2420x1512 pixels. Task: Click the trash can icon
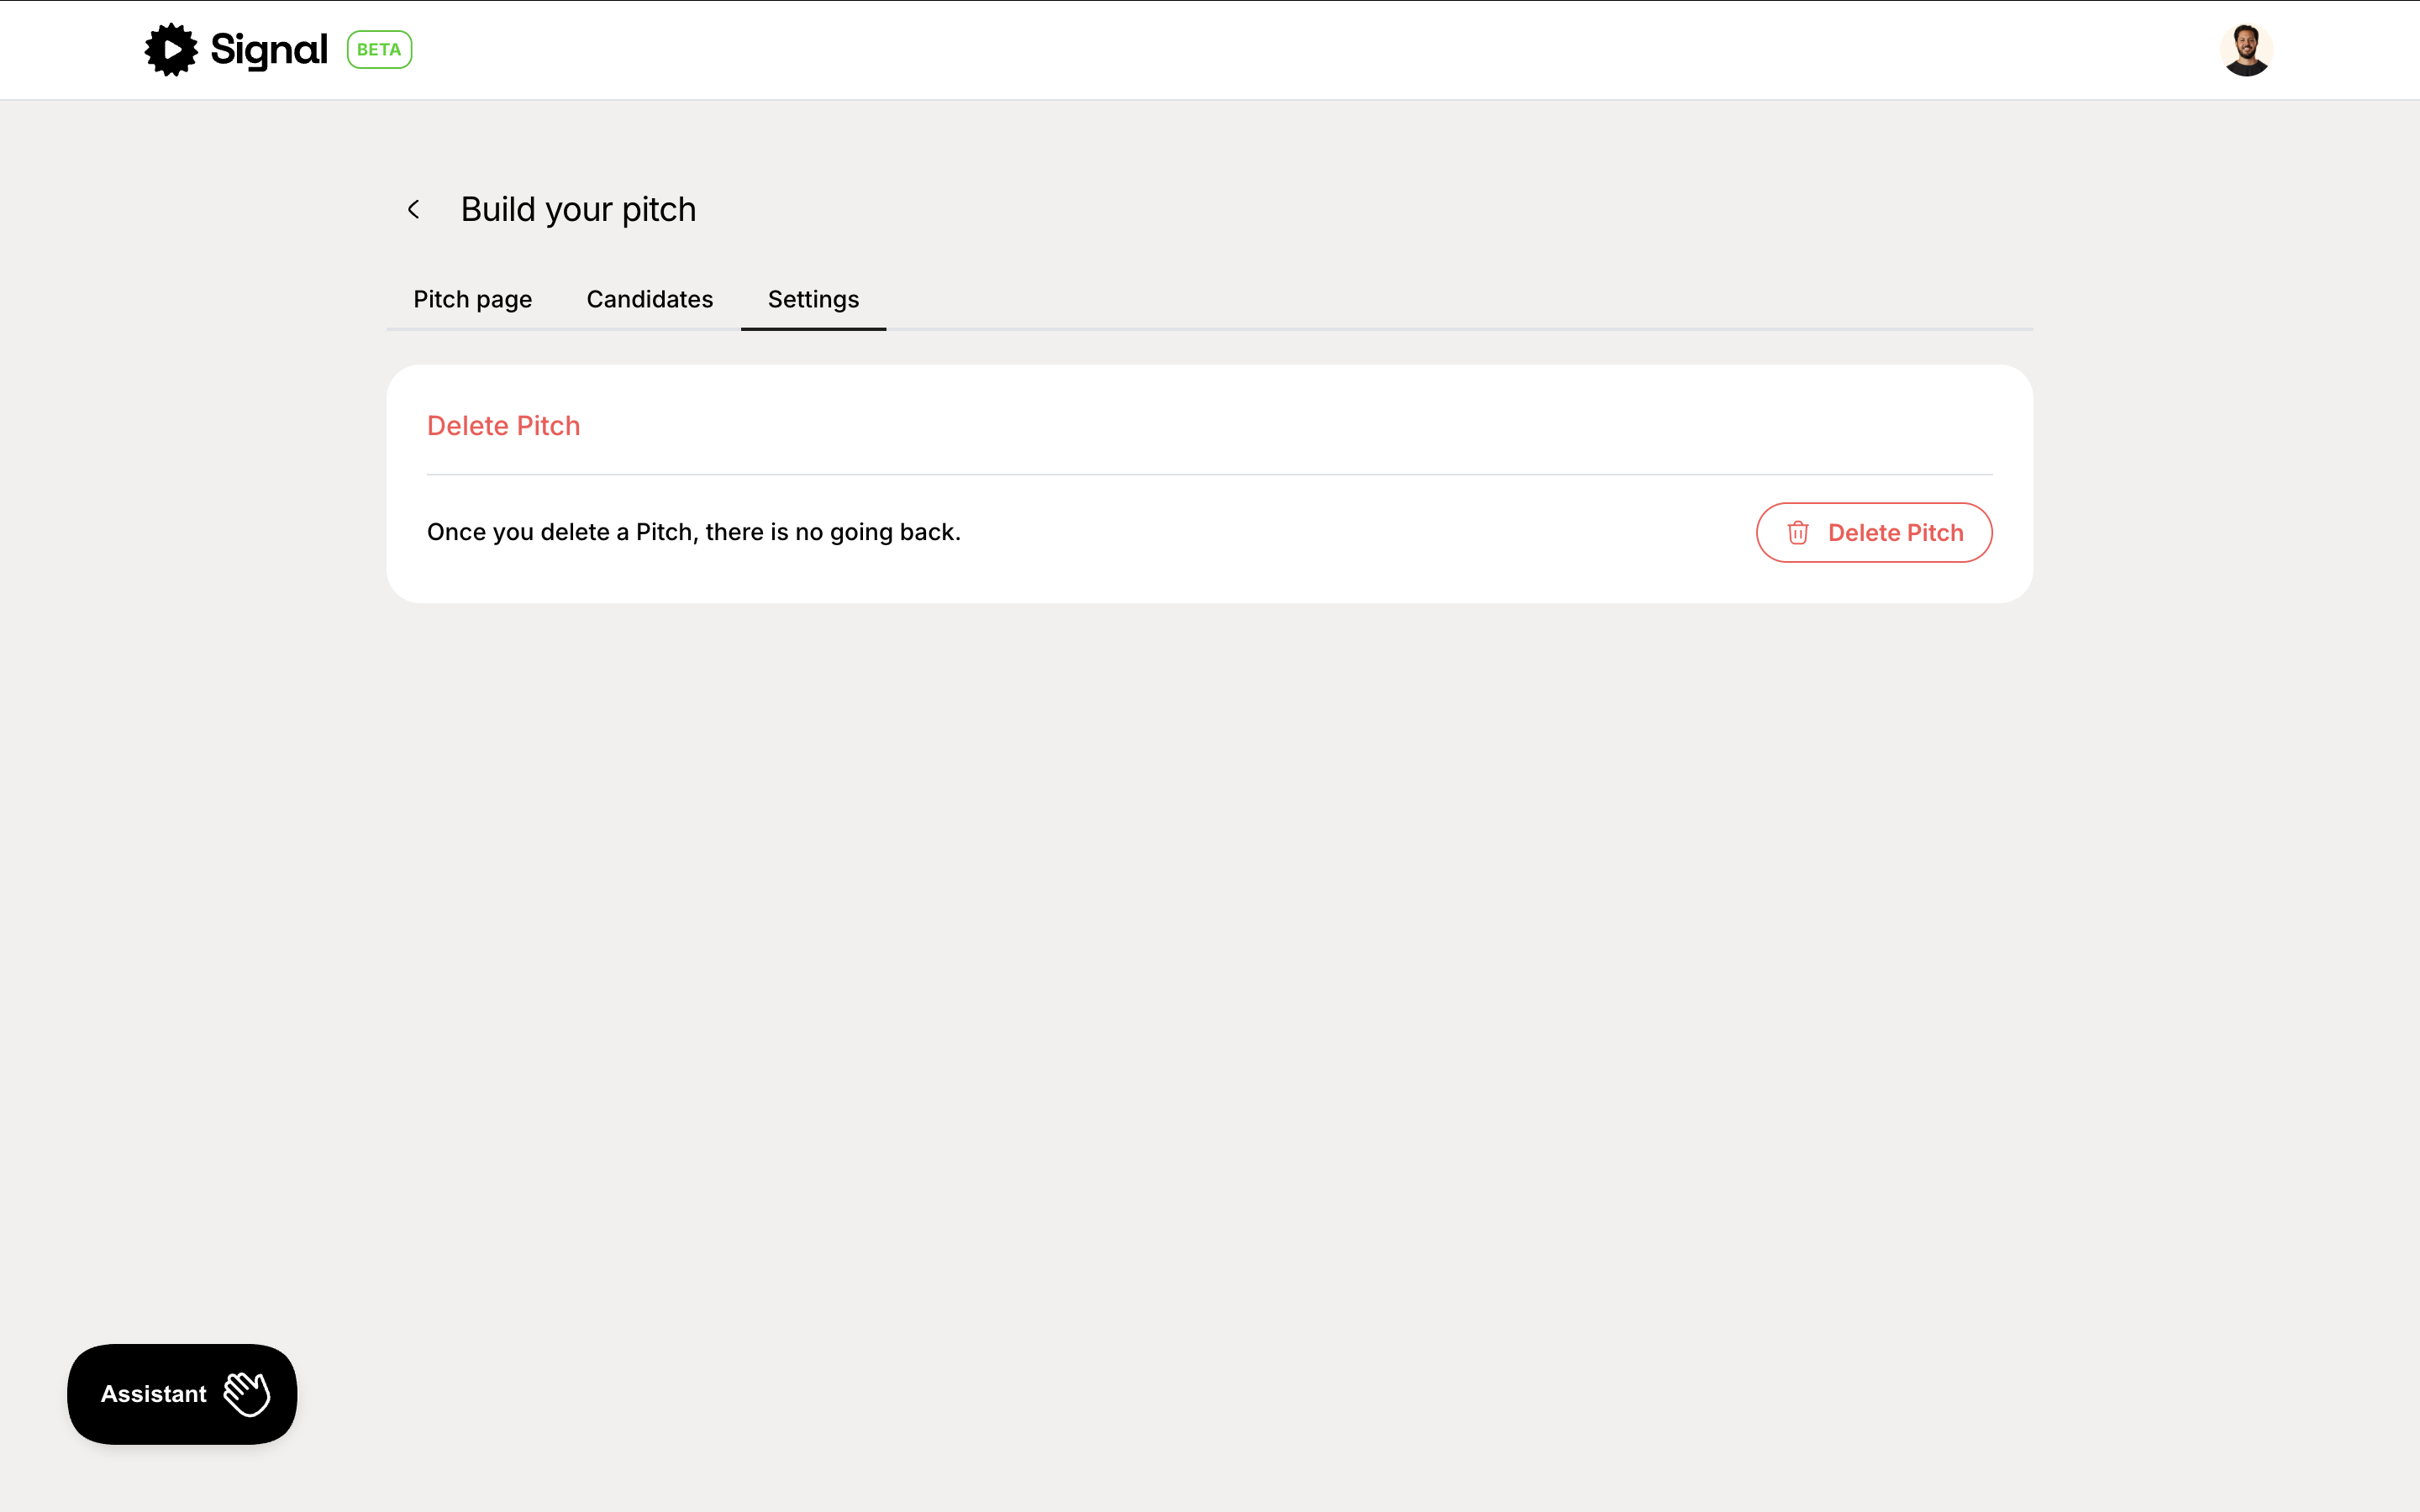tap(1797, 533)
